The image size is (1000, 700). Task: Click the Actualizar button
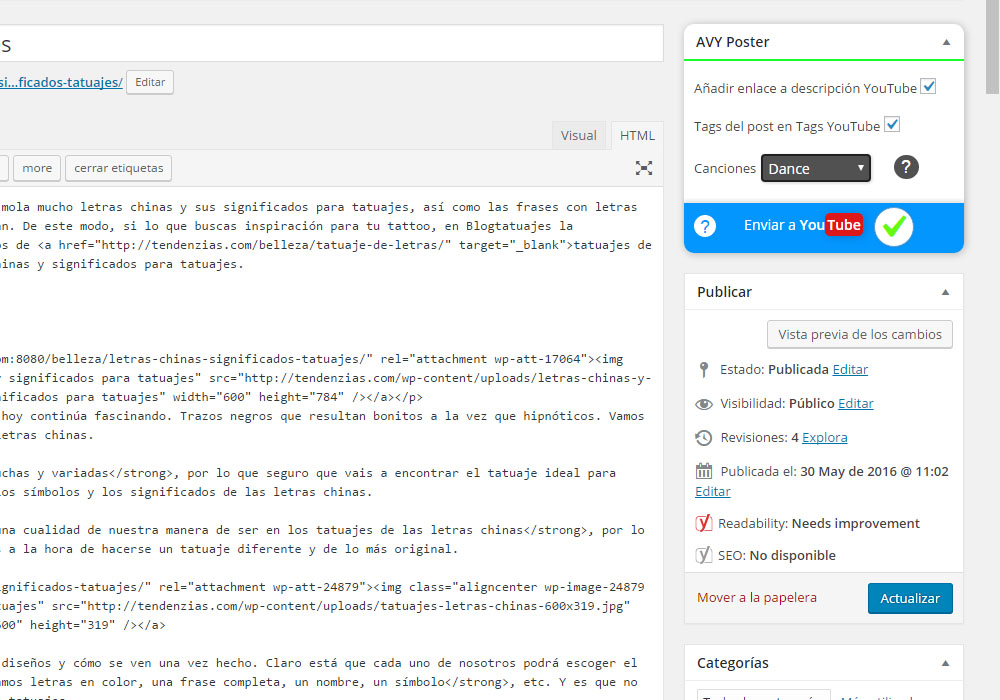coord(910,599)
